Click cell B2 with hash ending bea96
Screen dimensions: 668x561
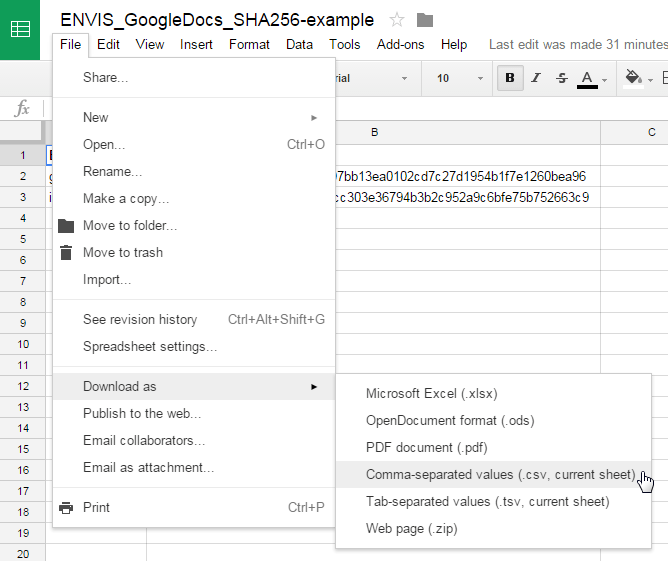[468, 176]
